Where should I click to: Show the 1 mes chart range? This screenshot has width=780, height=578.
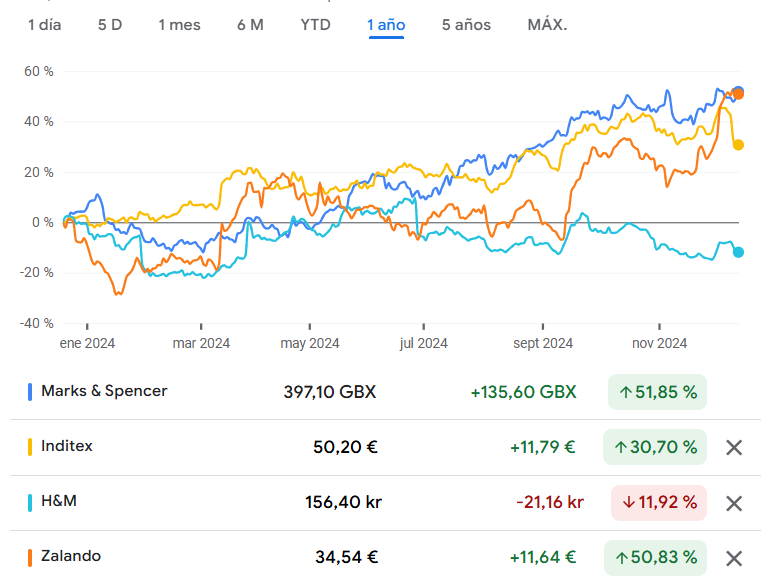tap(179, 25)
